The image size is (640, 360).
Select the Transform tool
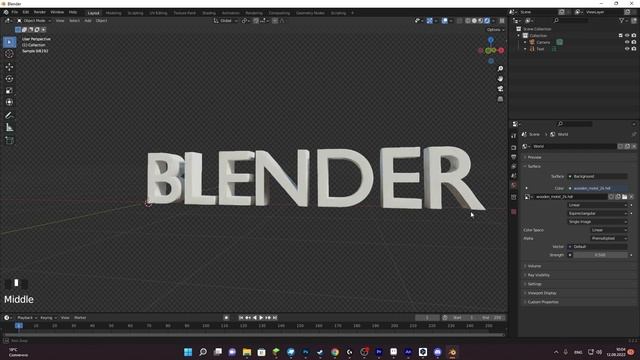coord(9,102)
